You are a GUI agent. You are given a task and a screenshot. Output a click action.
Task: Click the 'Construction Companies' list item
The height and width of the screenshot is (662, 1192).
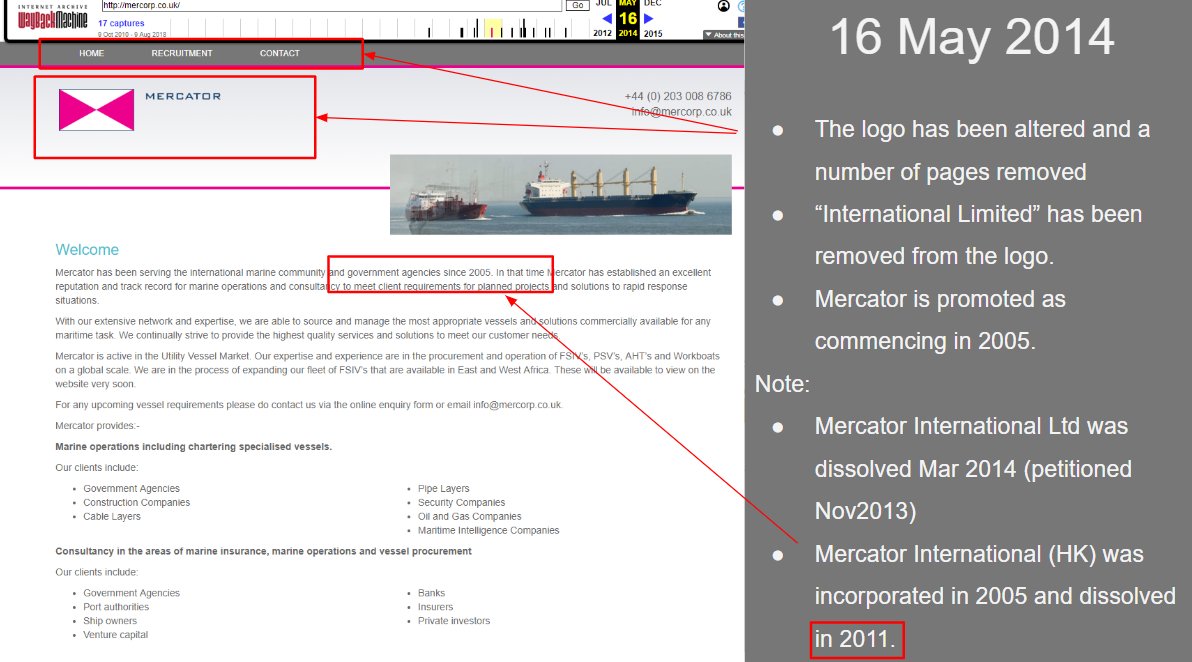point(137,502)
